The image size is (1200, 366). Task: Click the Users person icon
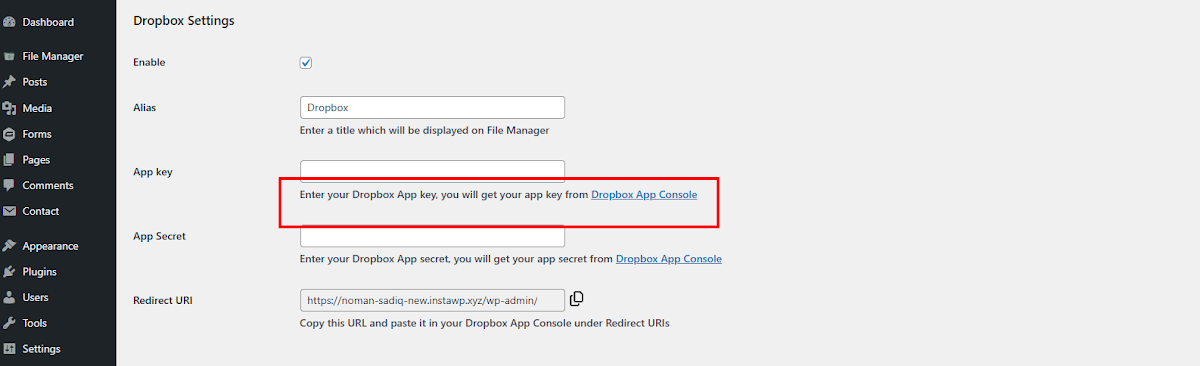(9, 298)
